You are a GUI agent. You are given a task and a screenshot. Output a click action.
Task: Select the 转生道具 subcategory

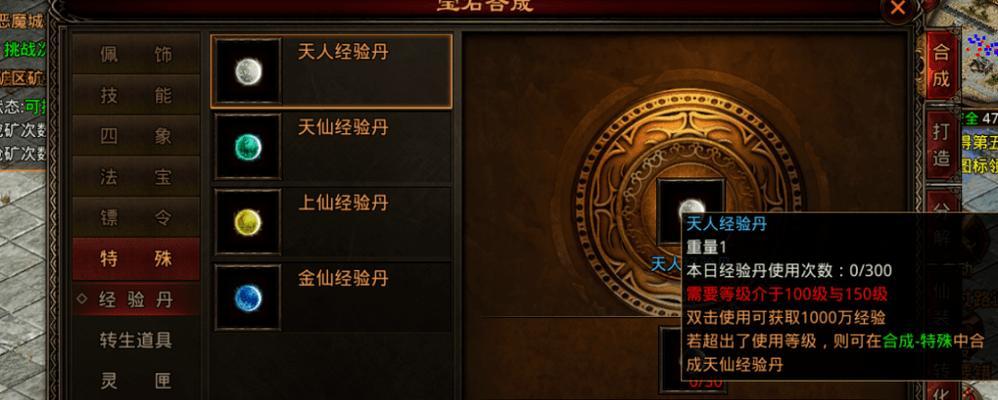point(136,340)
